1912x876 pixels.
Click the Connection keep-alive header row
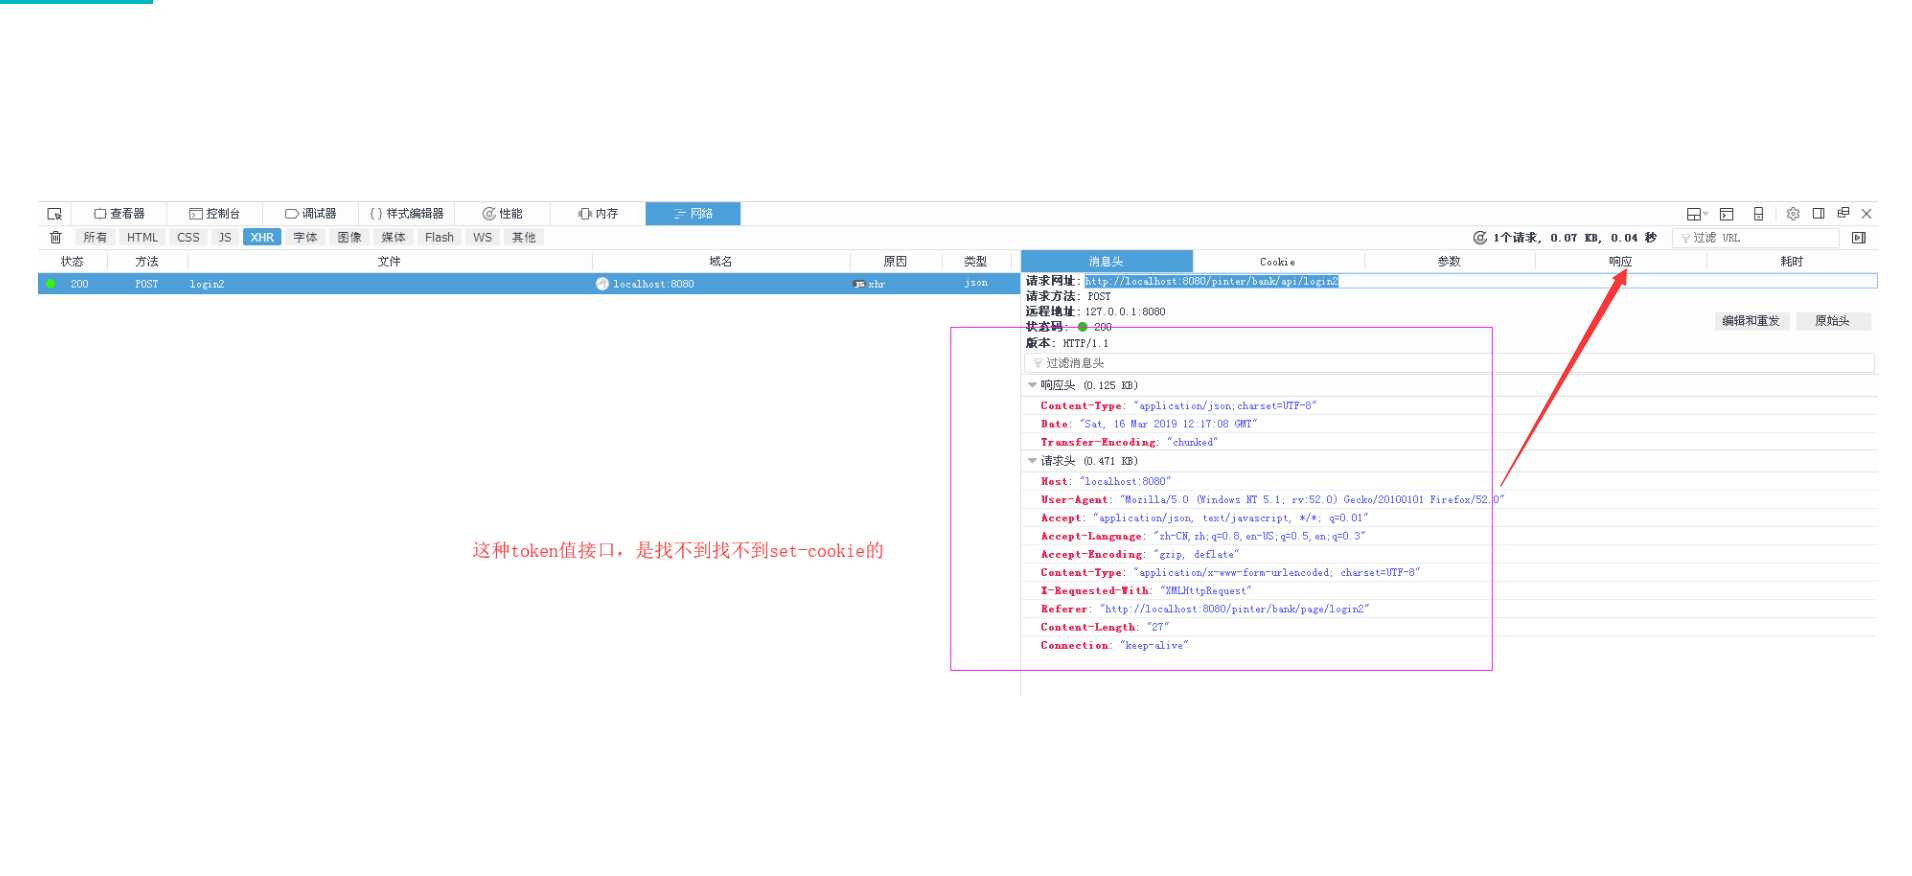click(x=1449, y=645)
